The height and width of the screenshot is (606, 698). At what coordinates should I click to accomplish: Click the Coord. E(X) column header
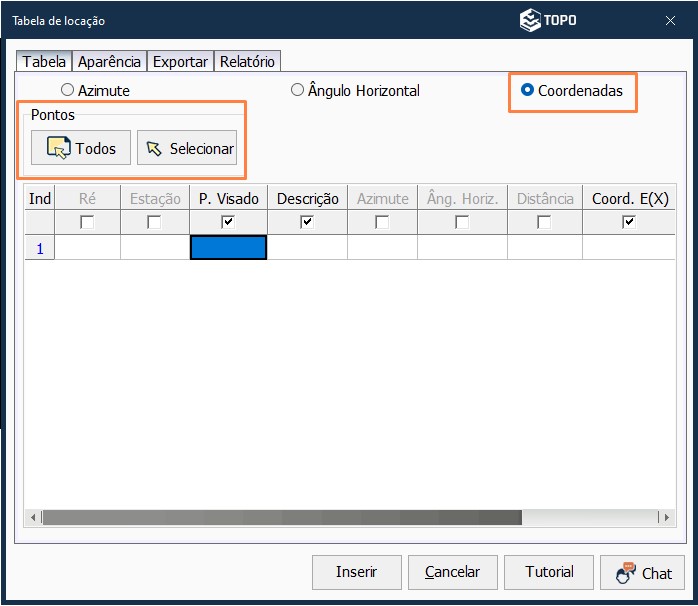629,198
